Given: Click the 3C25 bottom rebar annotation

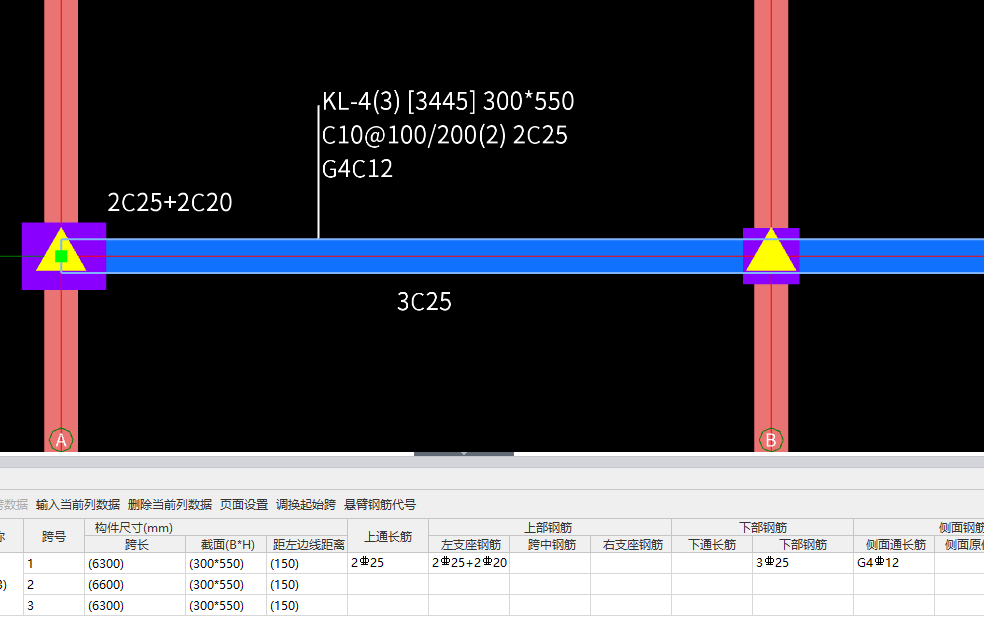Looking at the screenshot, I should (424, 302).
